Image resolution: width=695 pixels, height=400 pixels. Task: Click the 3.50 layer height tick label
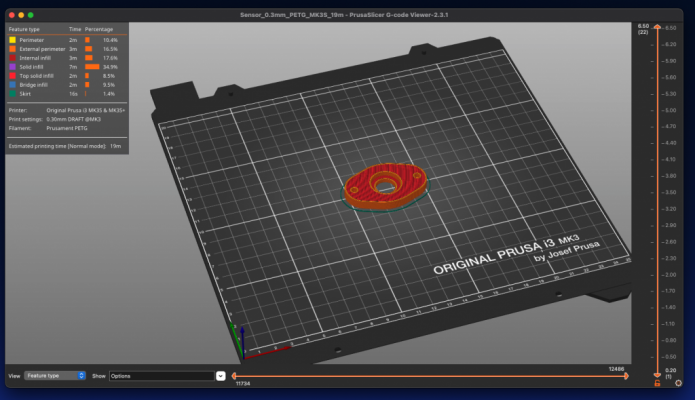pos(670,192)
